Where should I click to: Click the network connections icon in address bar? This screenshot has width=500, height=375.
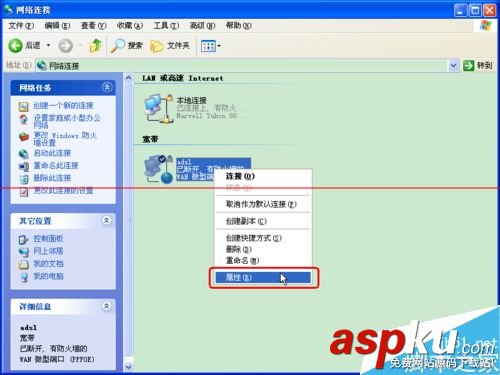[x=42, y=65]
